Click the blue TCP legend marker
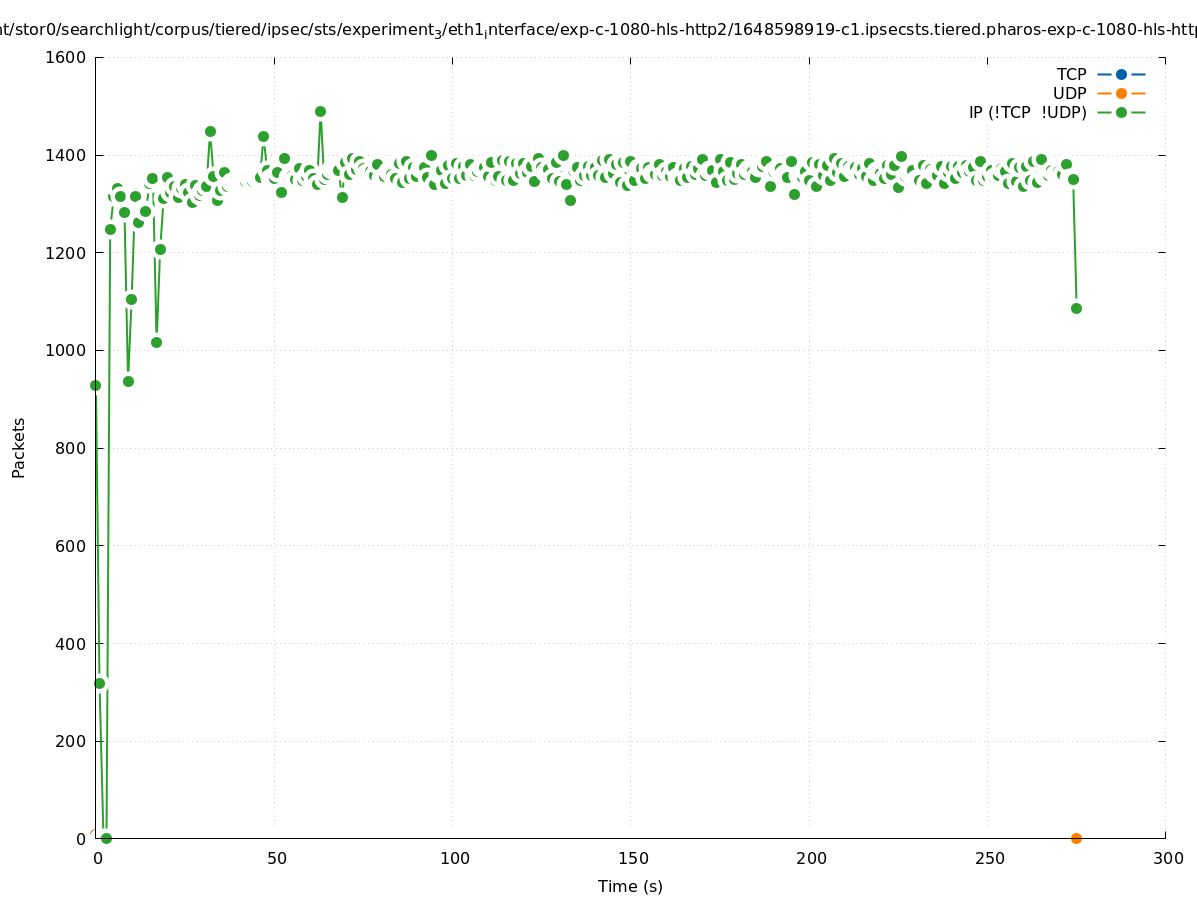Screen dimensions: 1197x900 pyautogui.click(x=1121, y=74)
